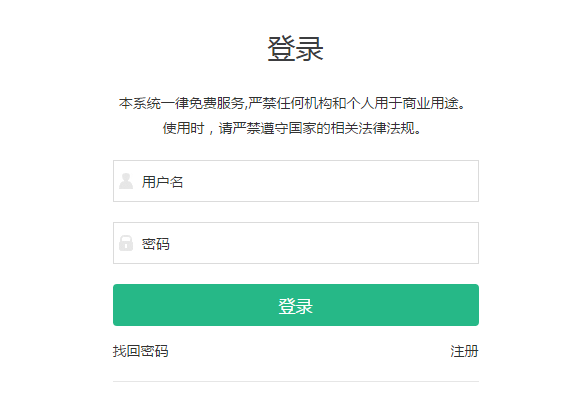The height and width of the screenshot is (410, 573).
Task: Focus the 密码 input field
Action: tap(296, 243)
